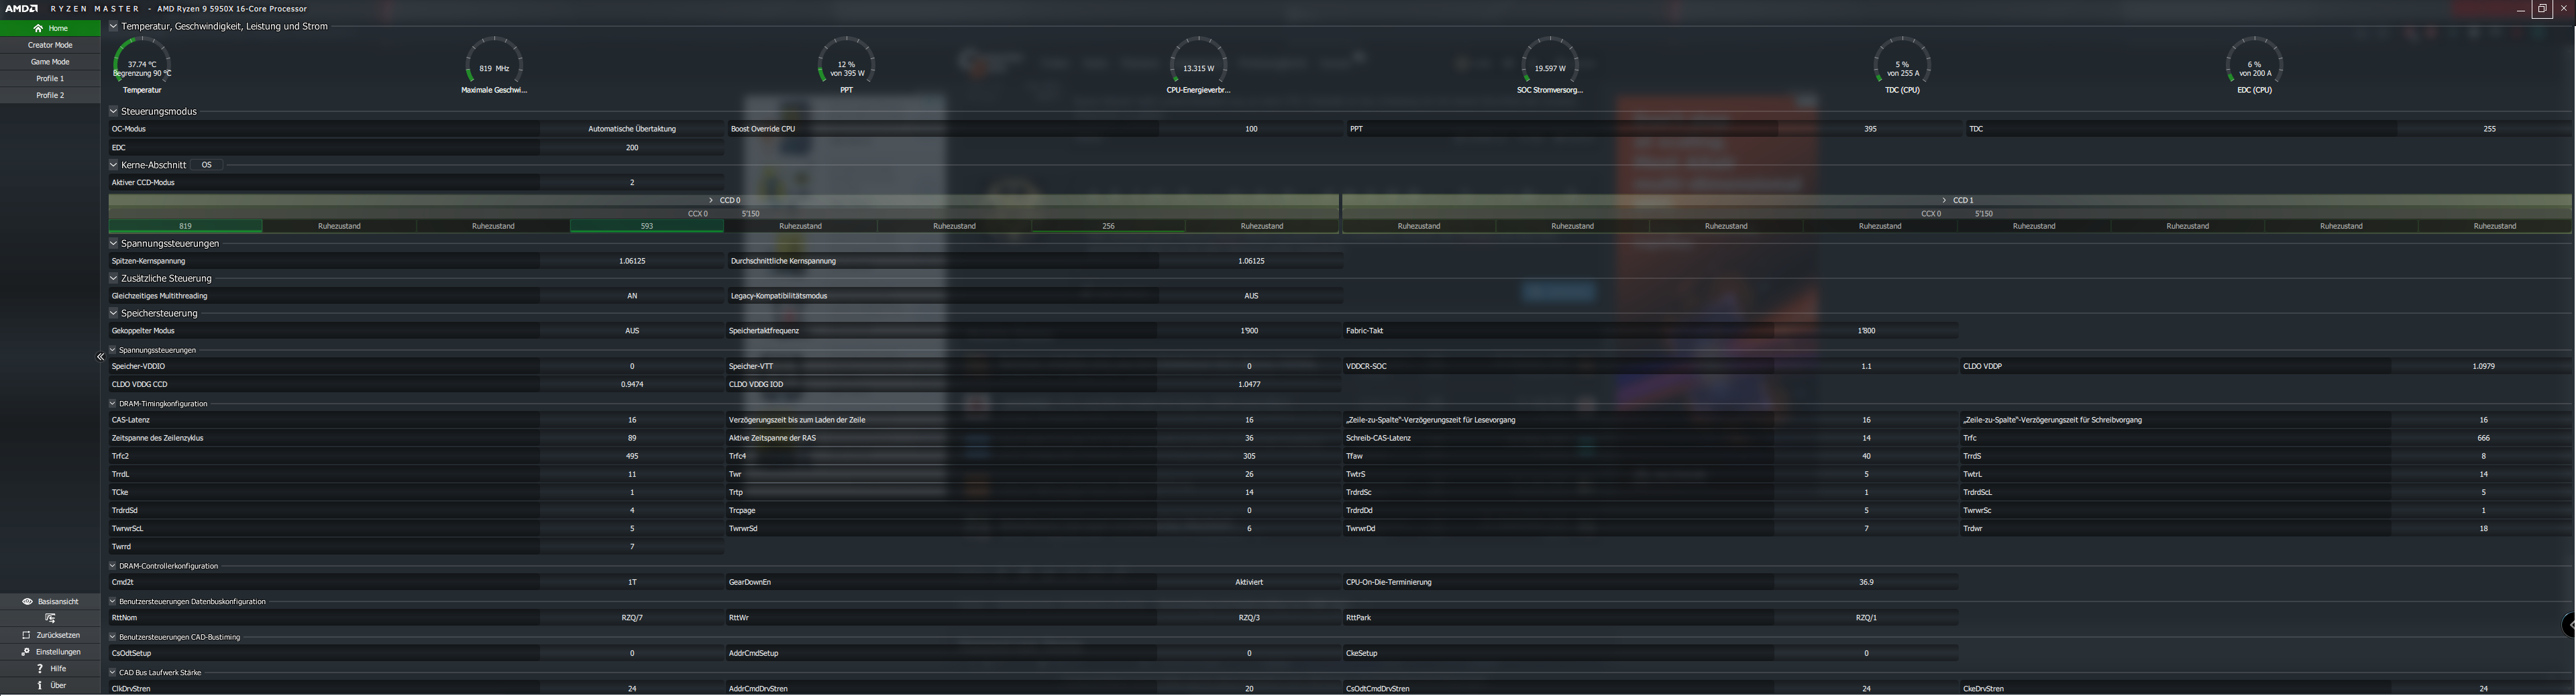Click the EDC (CPU) gauge
The height and width of the screenshot is (696, 2576).
tap(2254, 65)
